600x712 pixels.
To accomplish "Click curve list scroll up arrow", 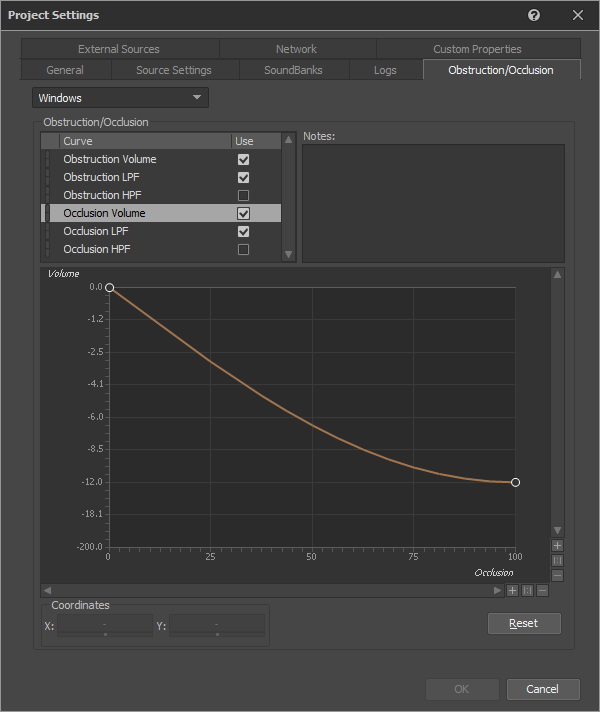I will tap(288, 140).
